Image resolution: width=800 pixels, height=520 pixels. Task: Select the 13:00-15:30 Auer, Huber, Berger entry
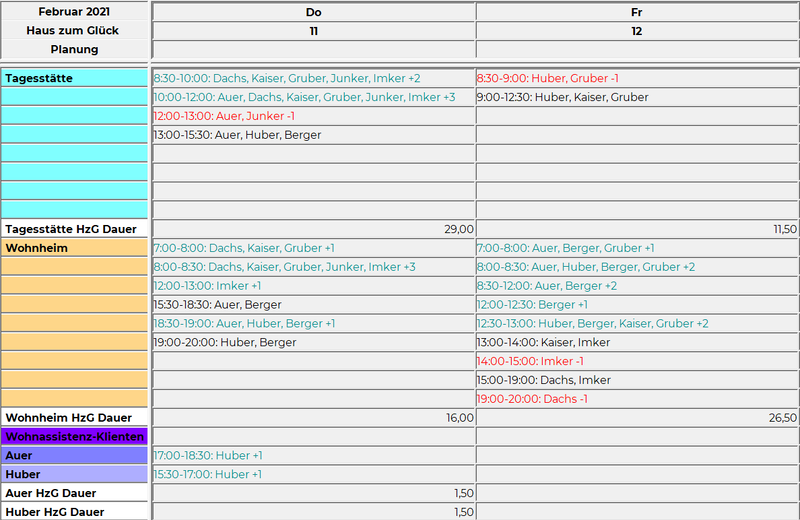click(237, 135)
